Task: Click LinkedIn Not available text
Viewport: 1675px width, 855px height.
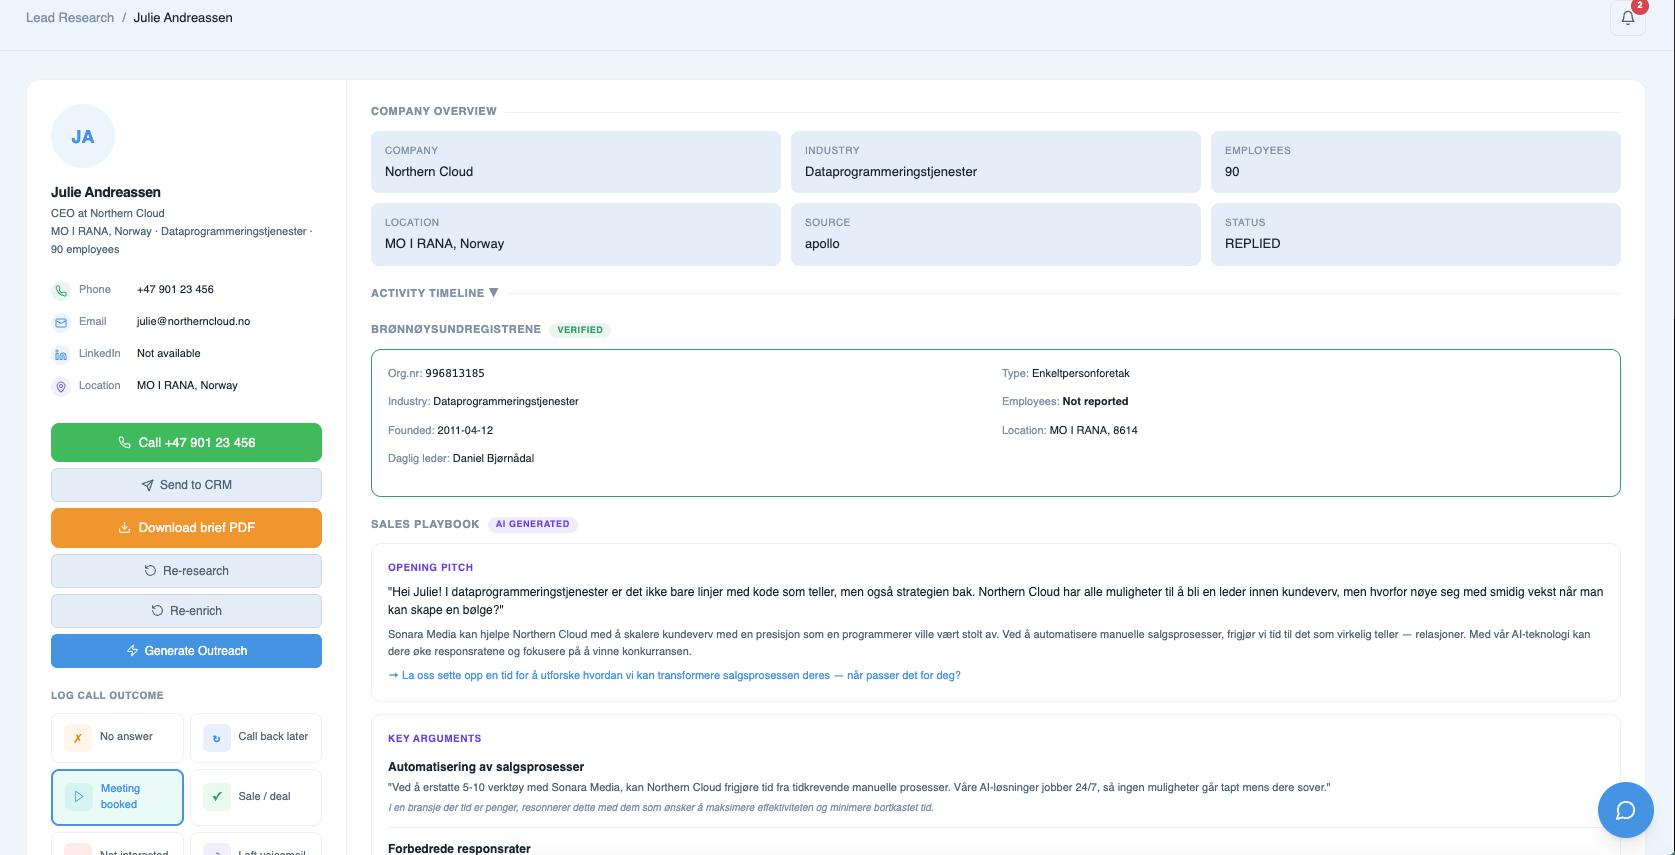Action: [169, 354]
